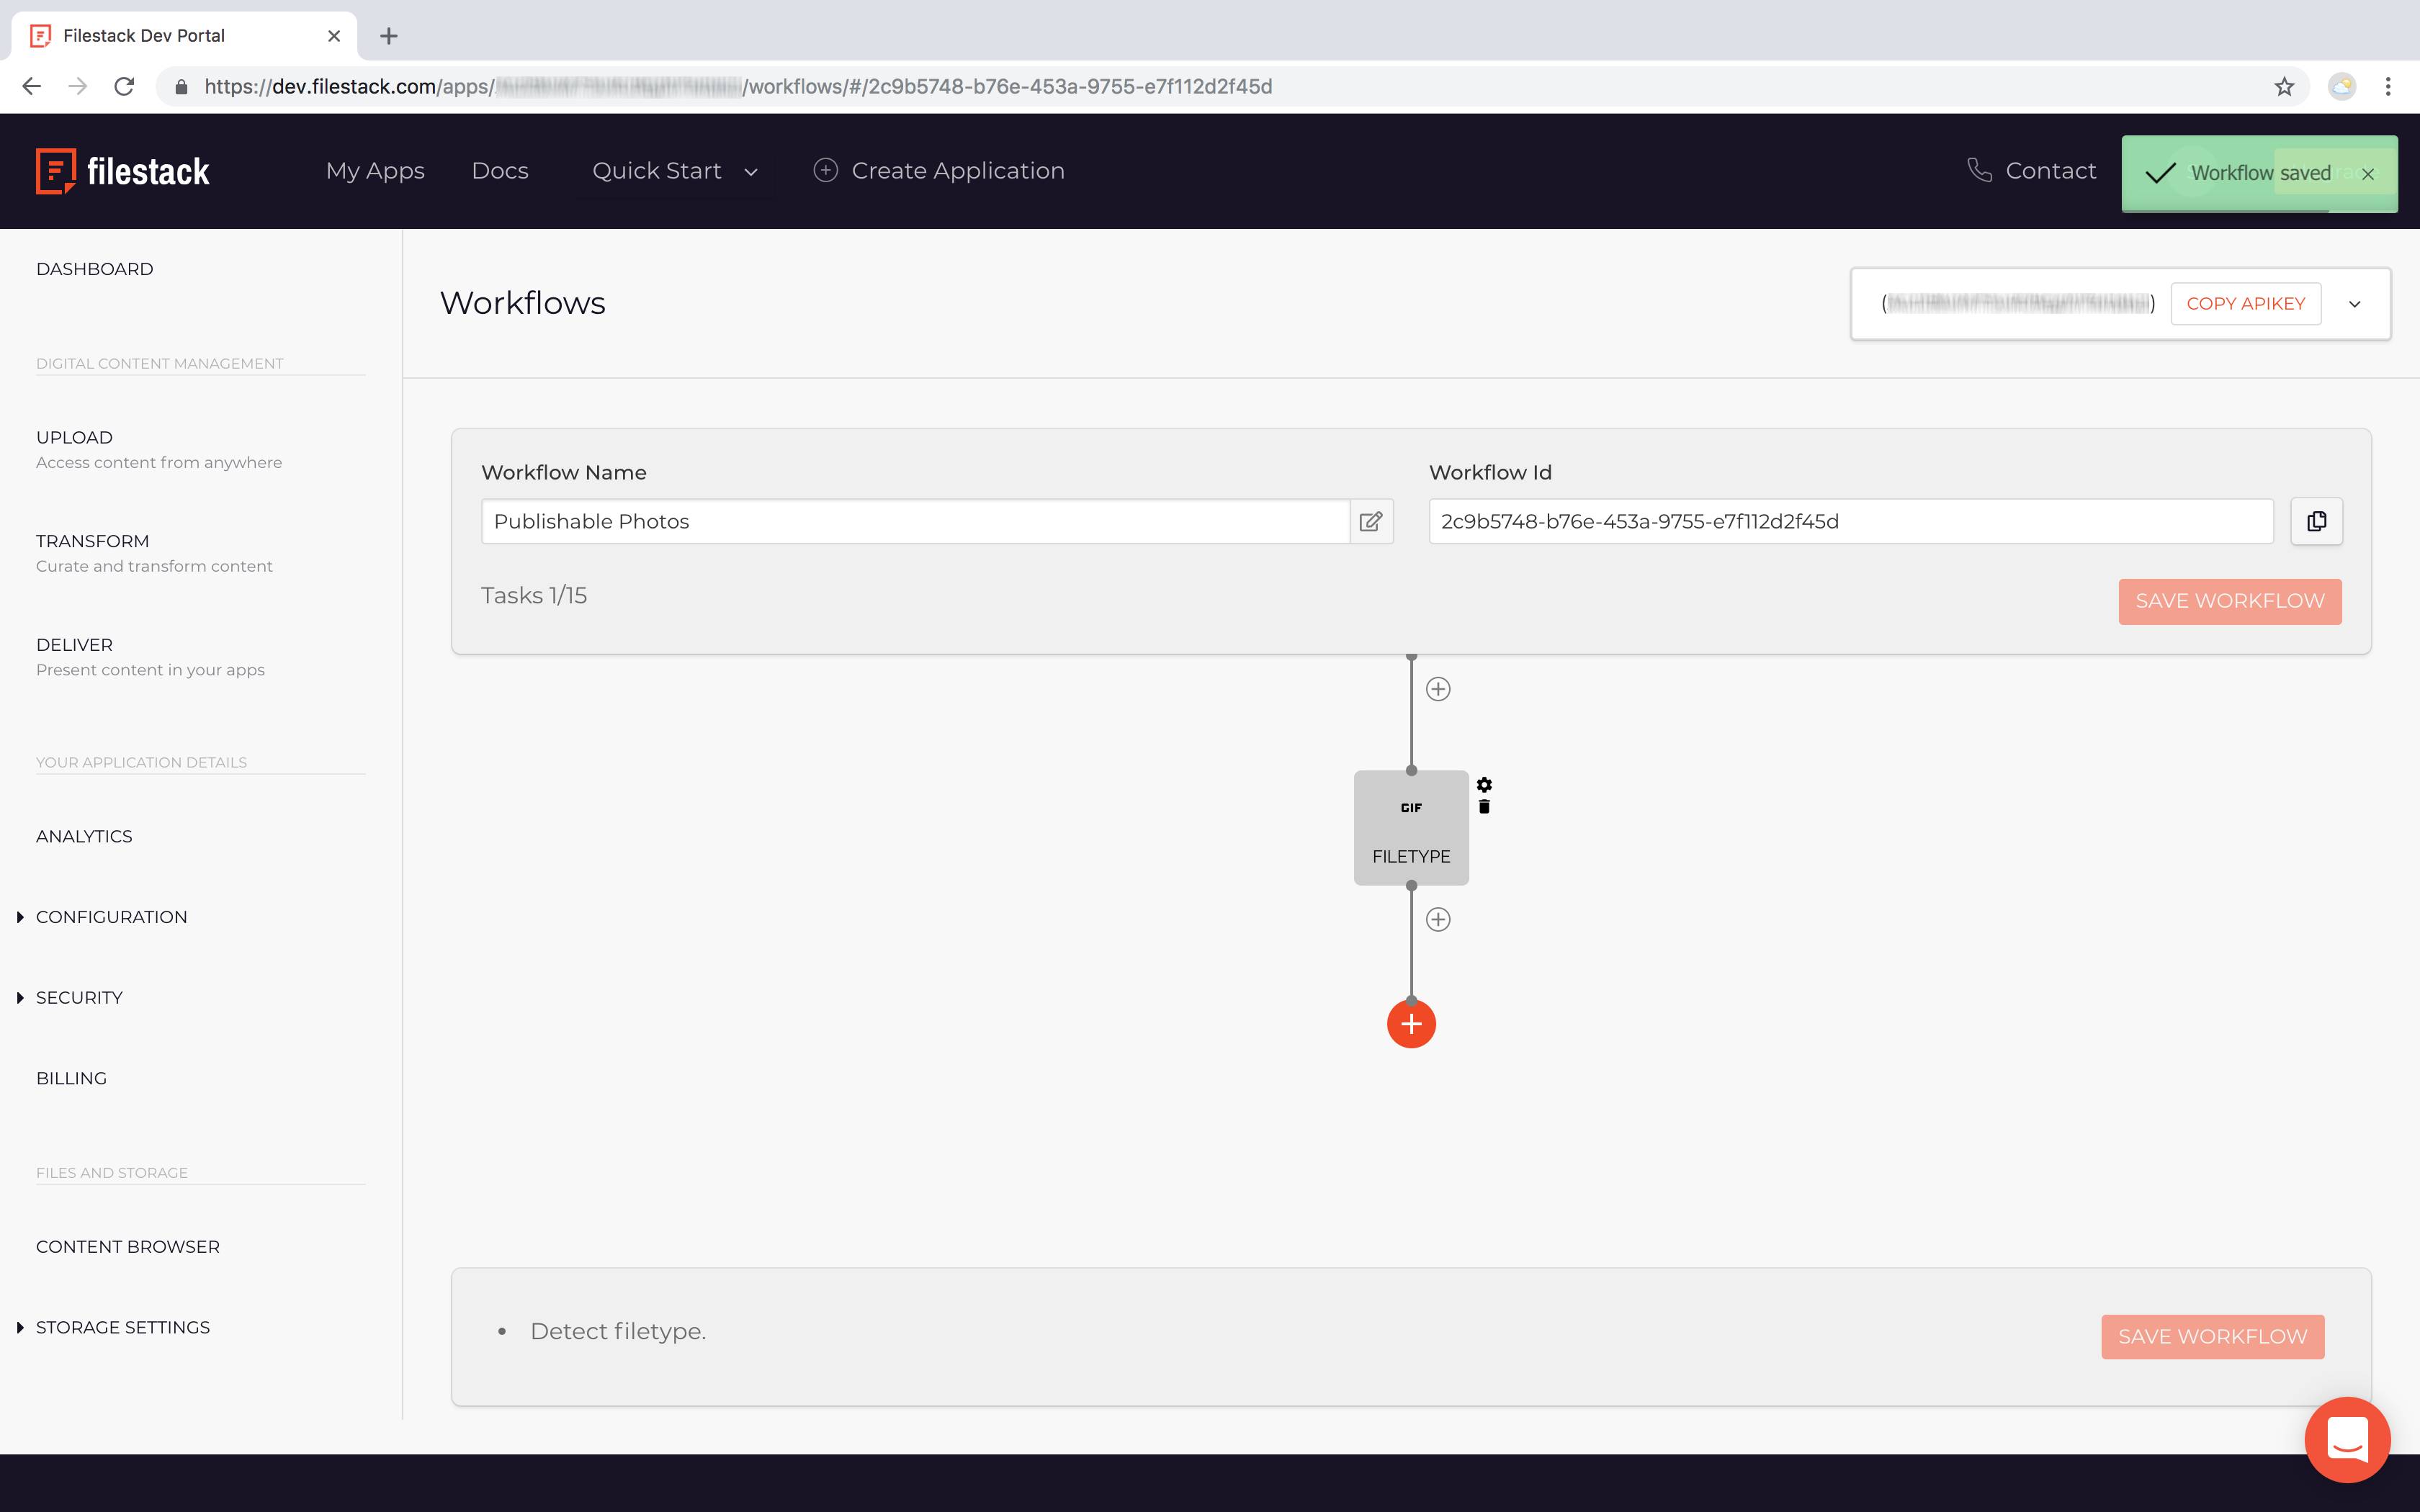Click the phone icon next to Contact

tap(1979, 170)
